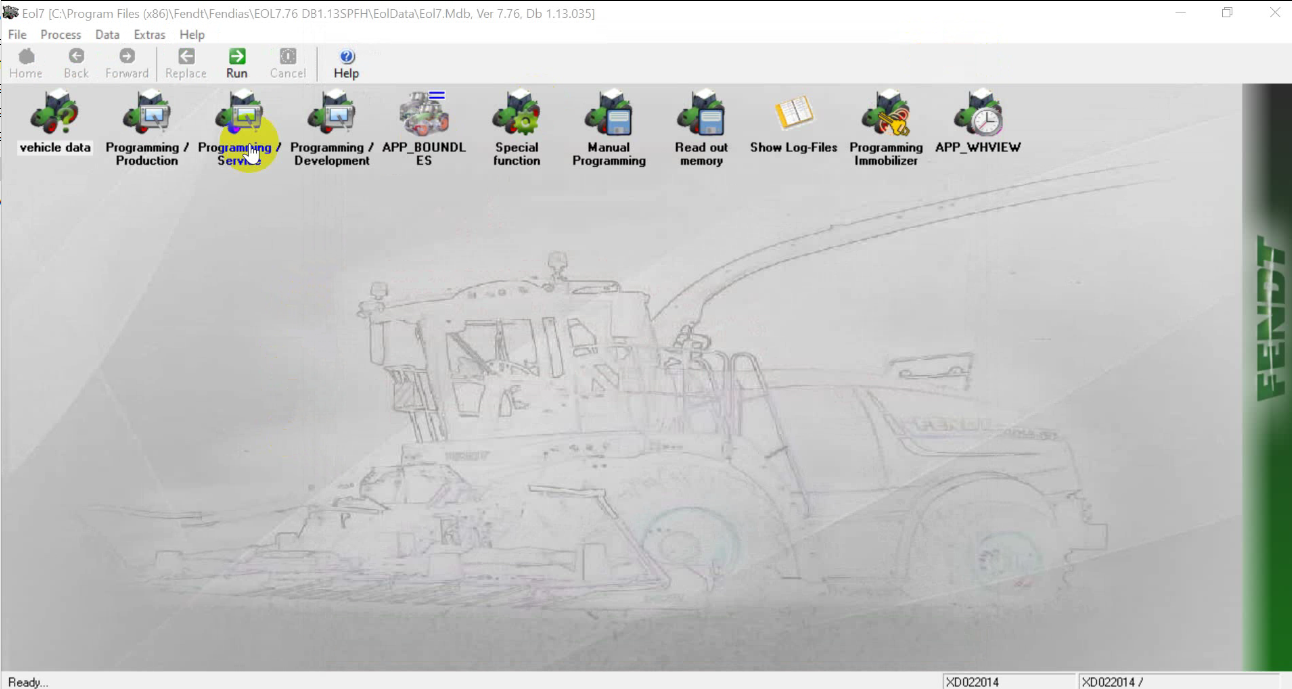Click the green Run button

click(237, 64)
